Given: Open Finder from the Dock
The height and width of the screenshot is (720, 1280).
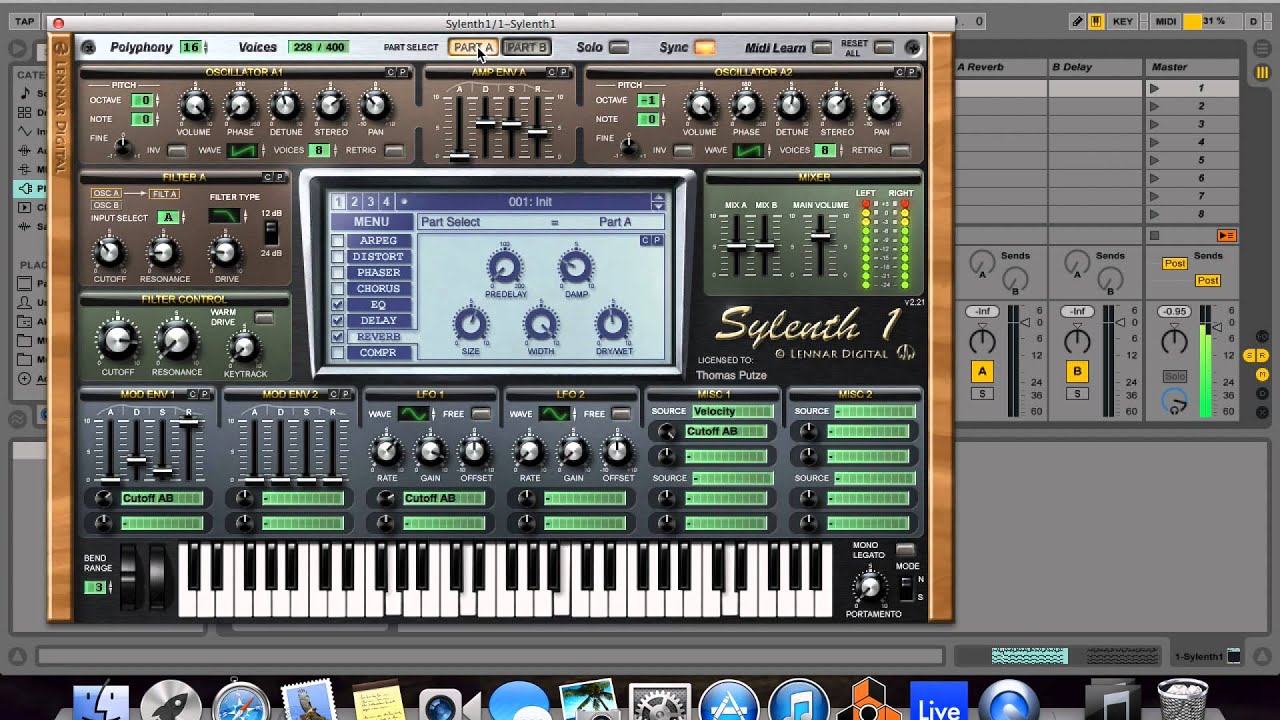Looking at the screenshot, I should pos(100,703).
